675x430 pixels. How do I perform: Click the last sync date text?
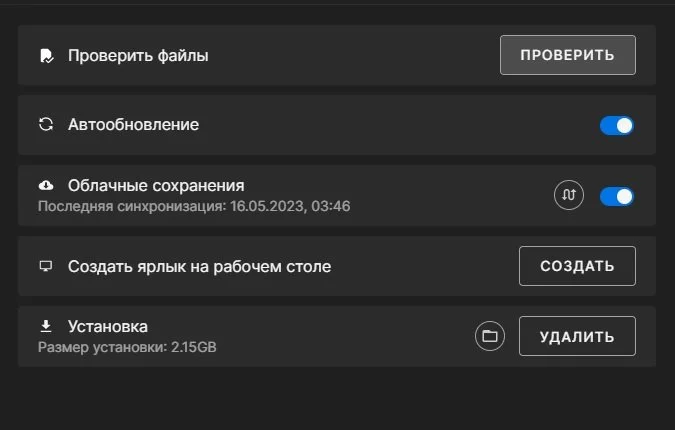pos(194,206)
